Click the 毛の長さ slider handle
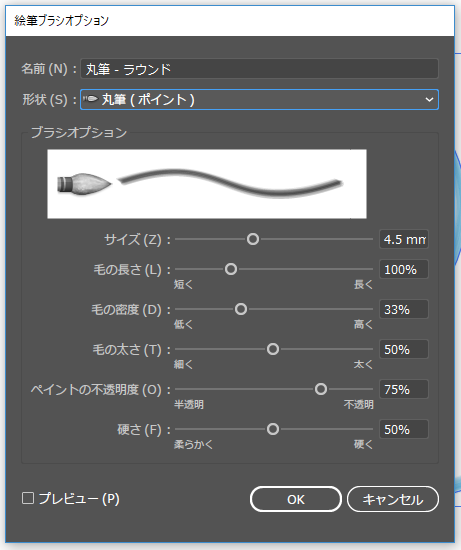The image size is (461, 550). click(231, 269)
